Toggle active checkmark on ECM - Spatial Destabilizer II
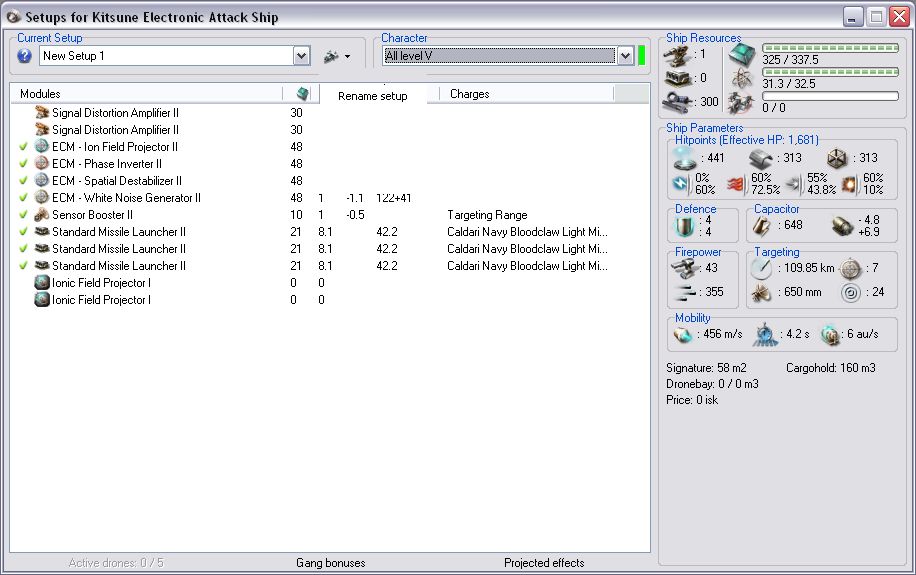Viewport: 916px width, 575px height. tap(23, 181)
